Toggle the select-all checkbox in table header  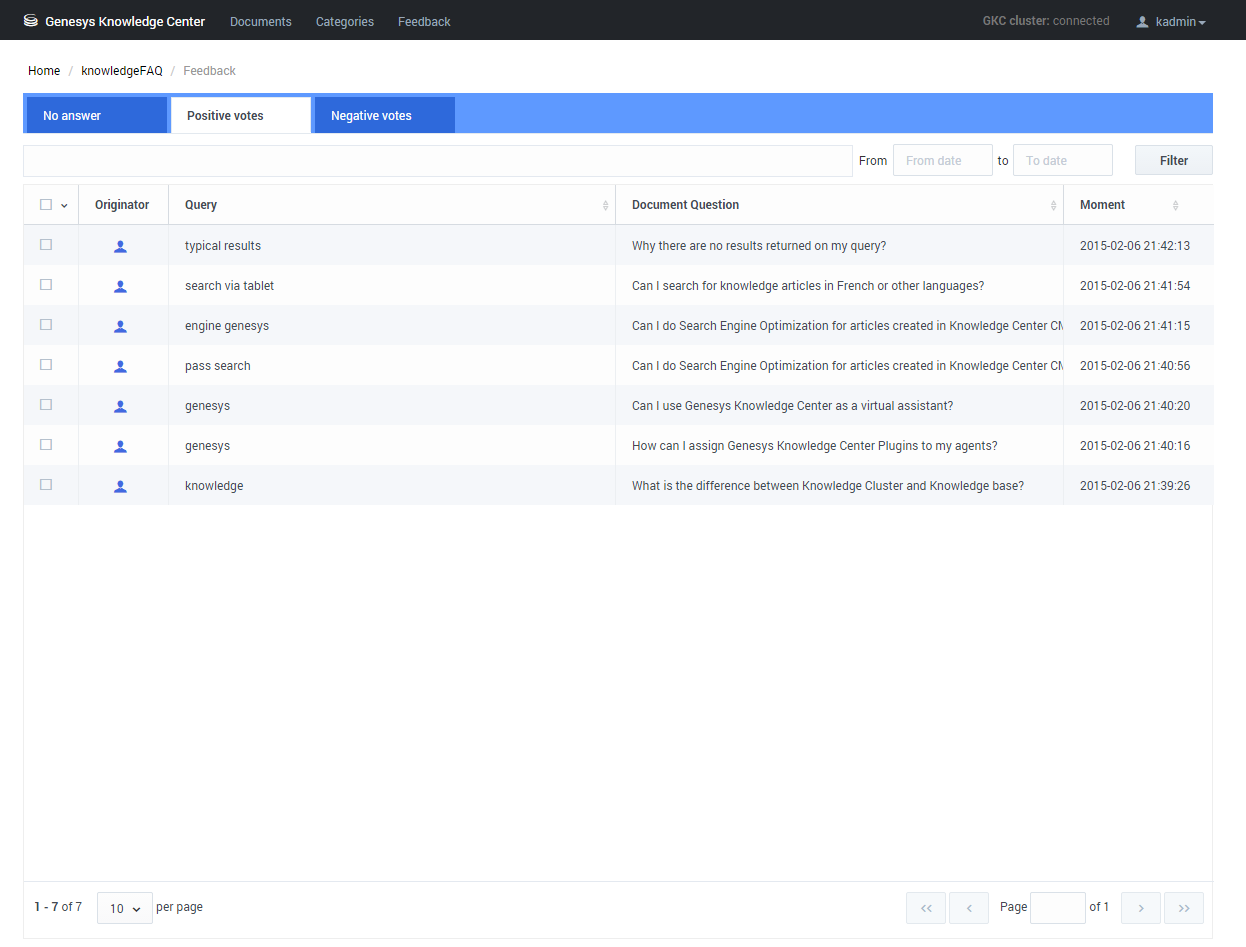tap(46, 205)
